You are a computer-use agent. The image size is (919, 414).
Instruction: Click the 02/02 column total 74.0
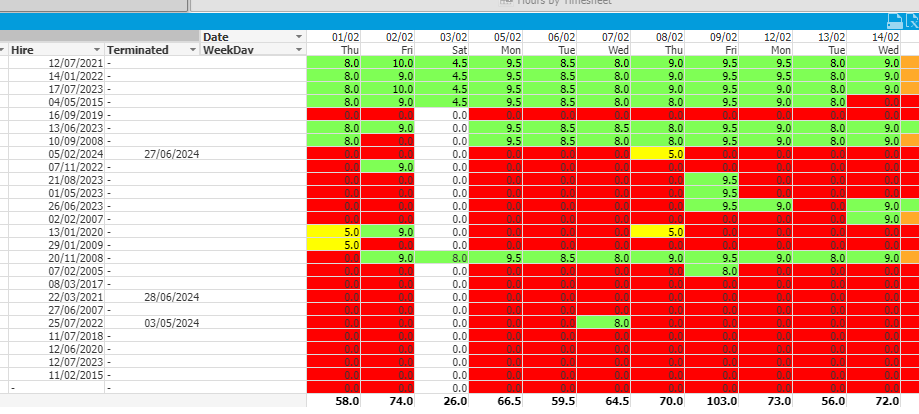401,401
